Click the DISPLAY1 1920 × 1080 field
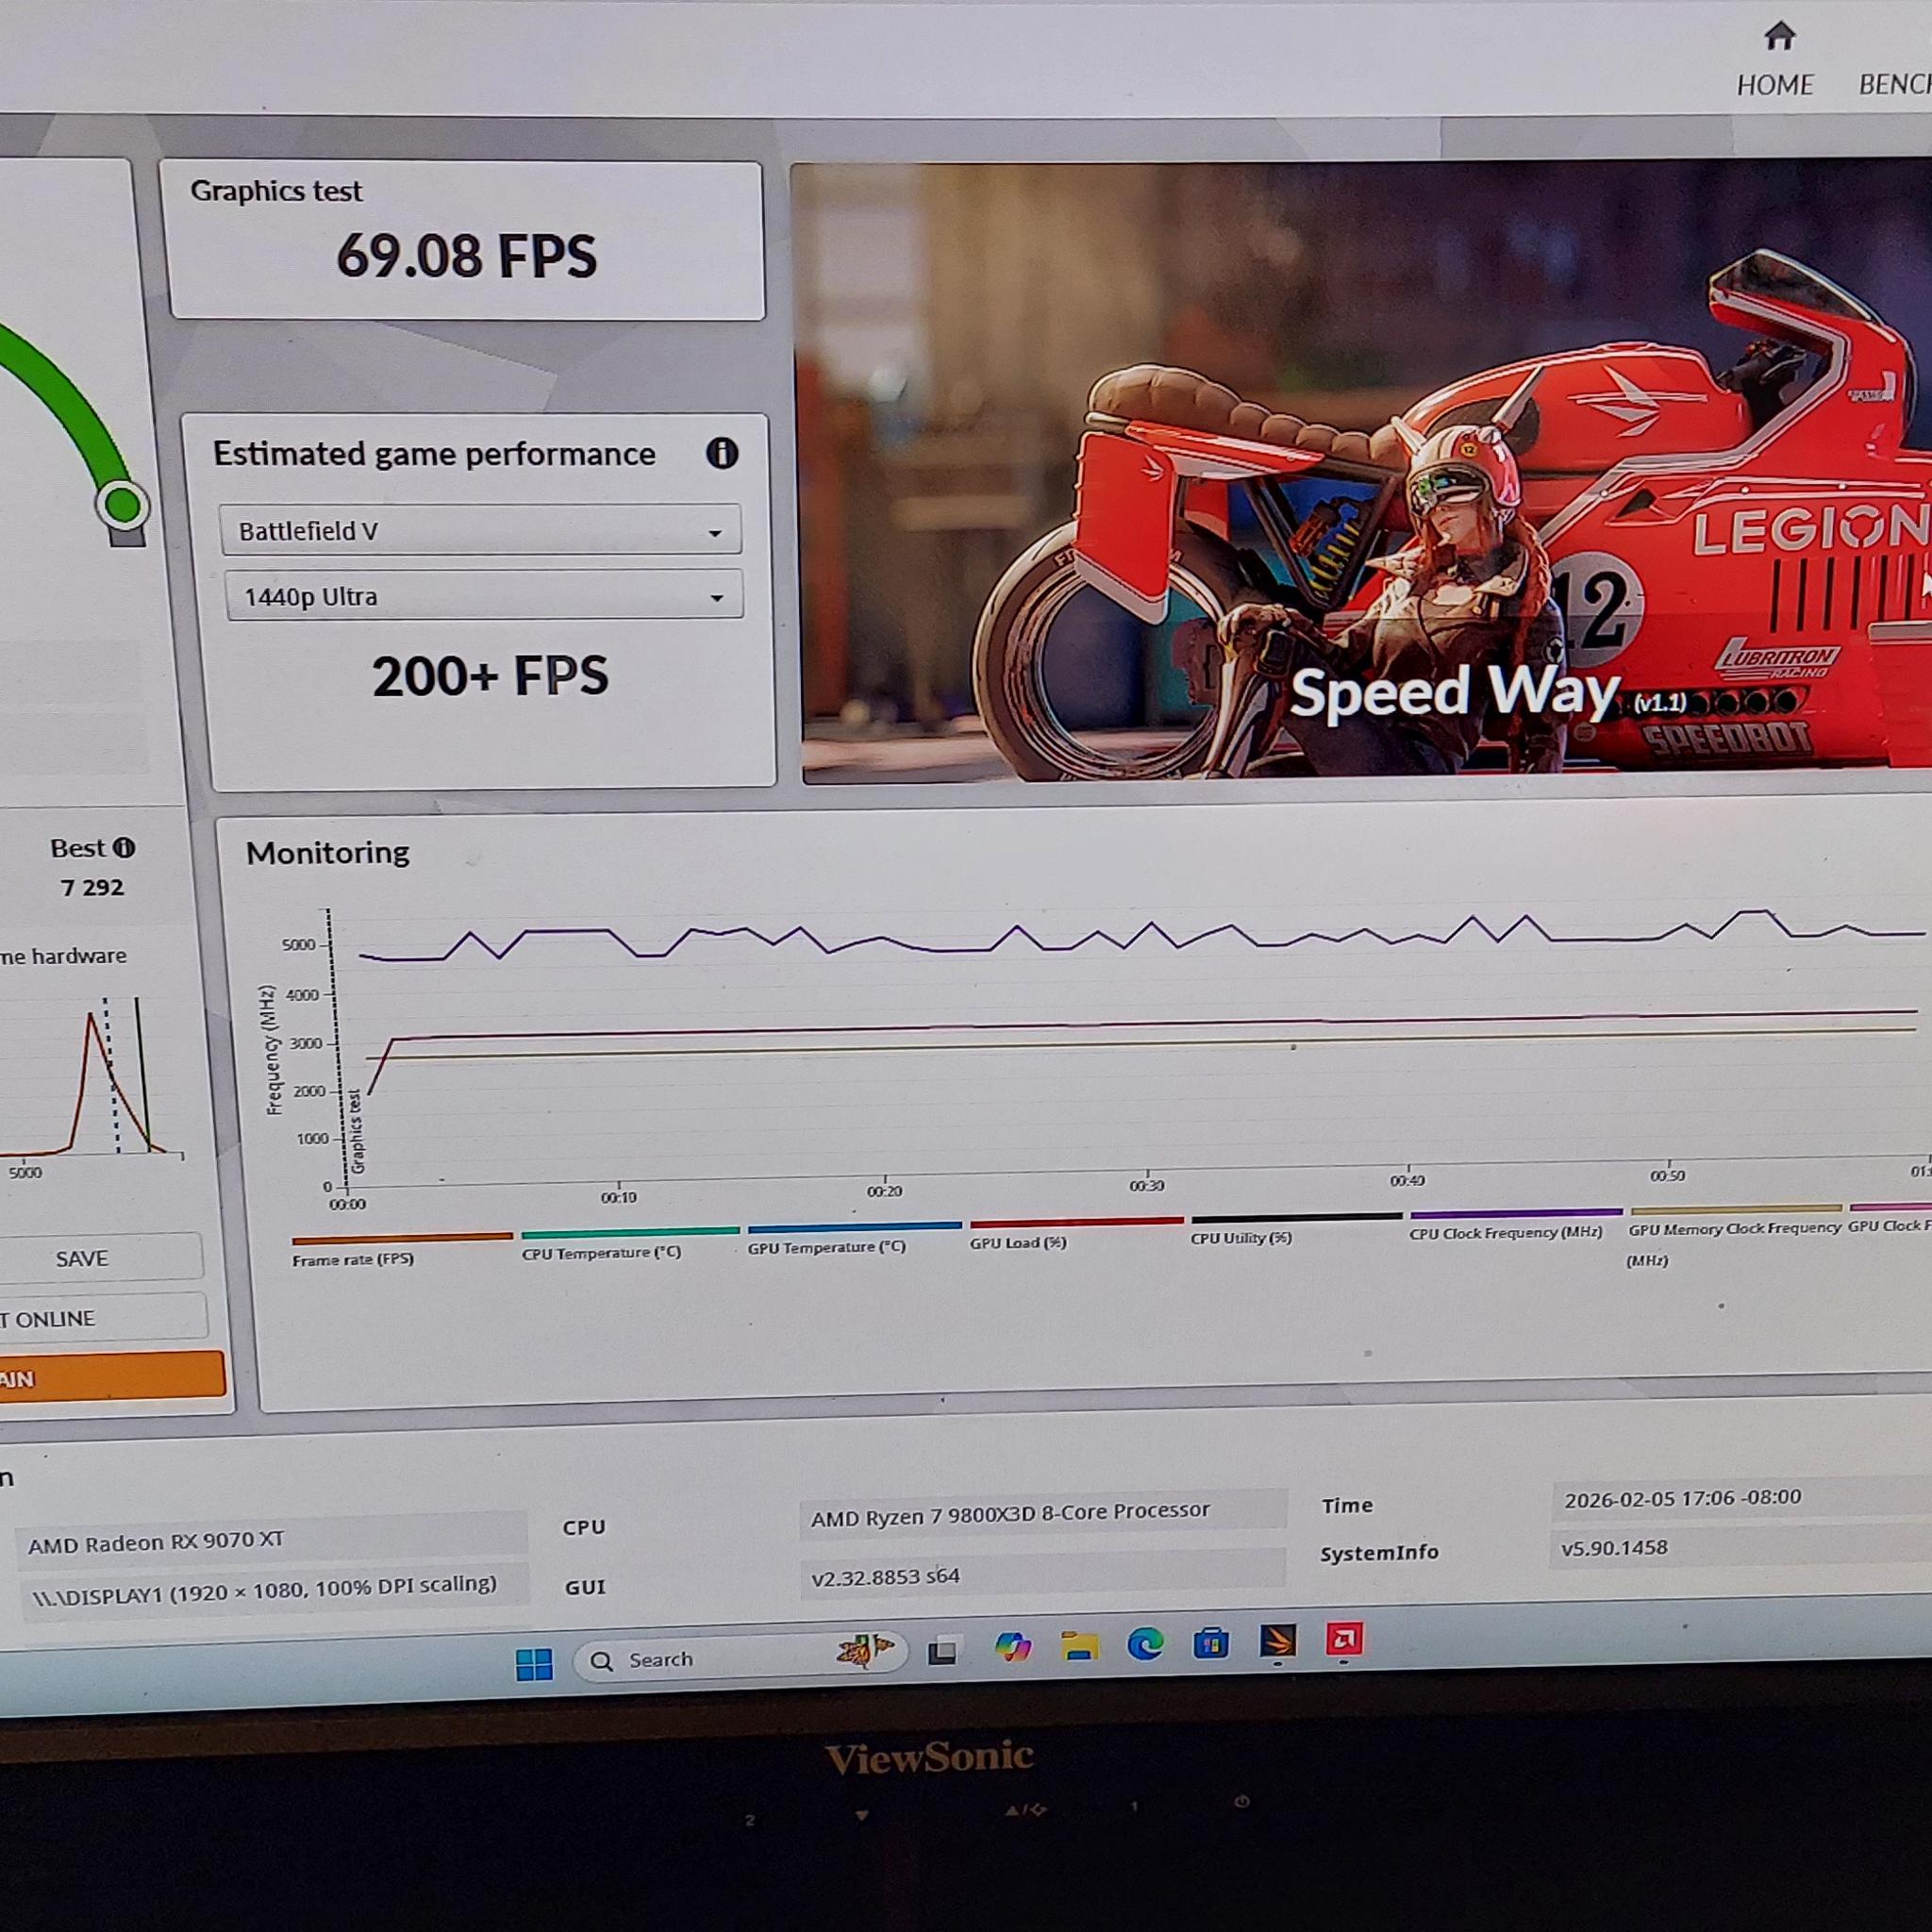Viewport: 1932px width, 1932px height. pos(272,1590)
